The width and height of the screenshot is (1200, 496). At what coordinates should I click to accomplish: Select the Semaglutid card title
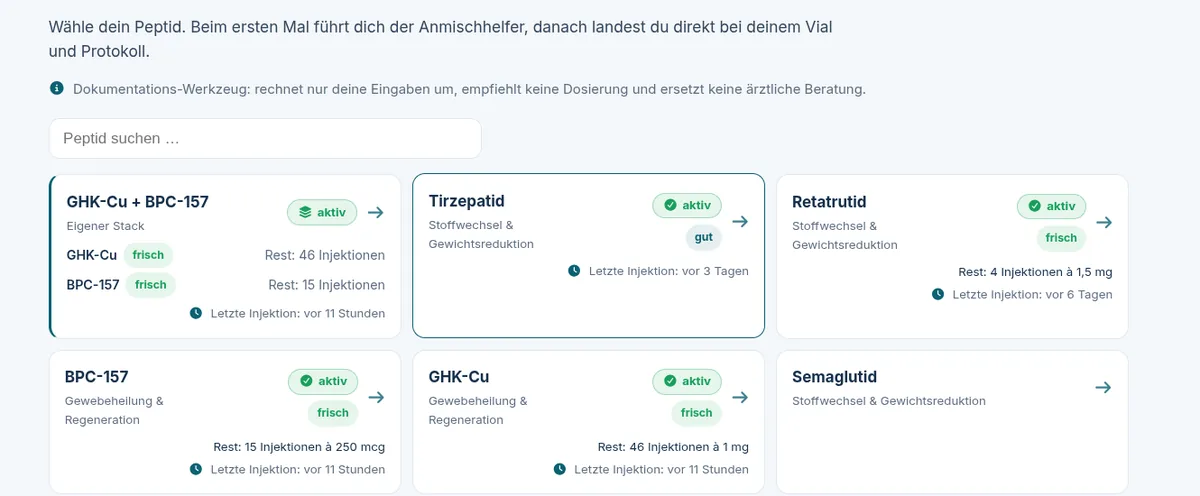click(834, 377)
